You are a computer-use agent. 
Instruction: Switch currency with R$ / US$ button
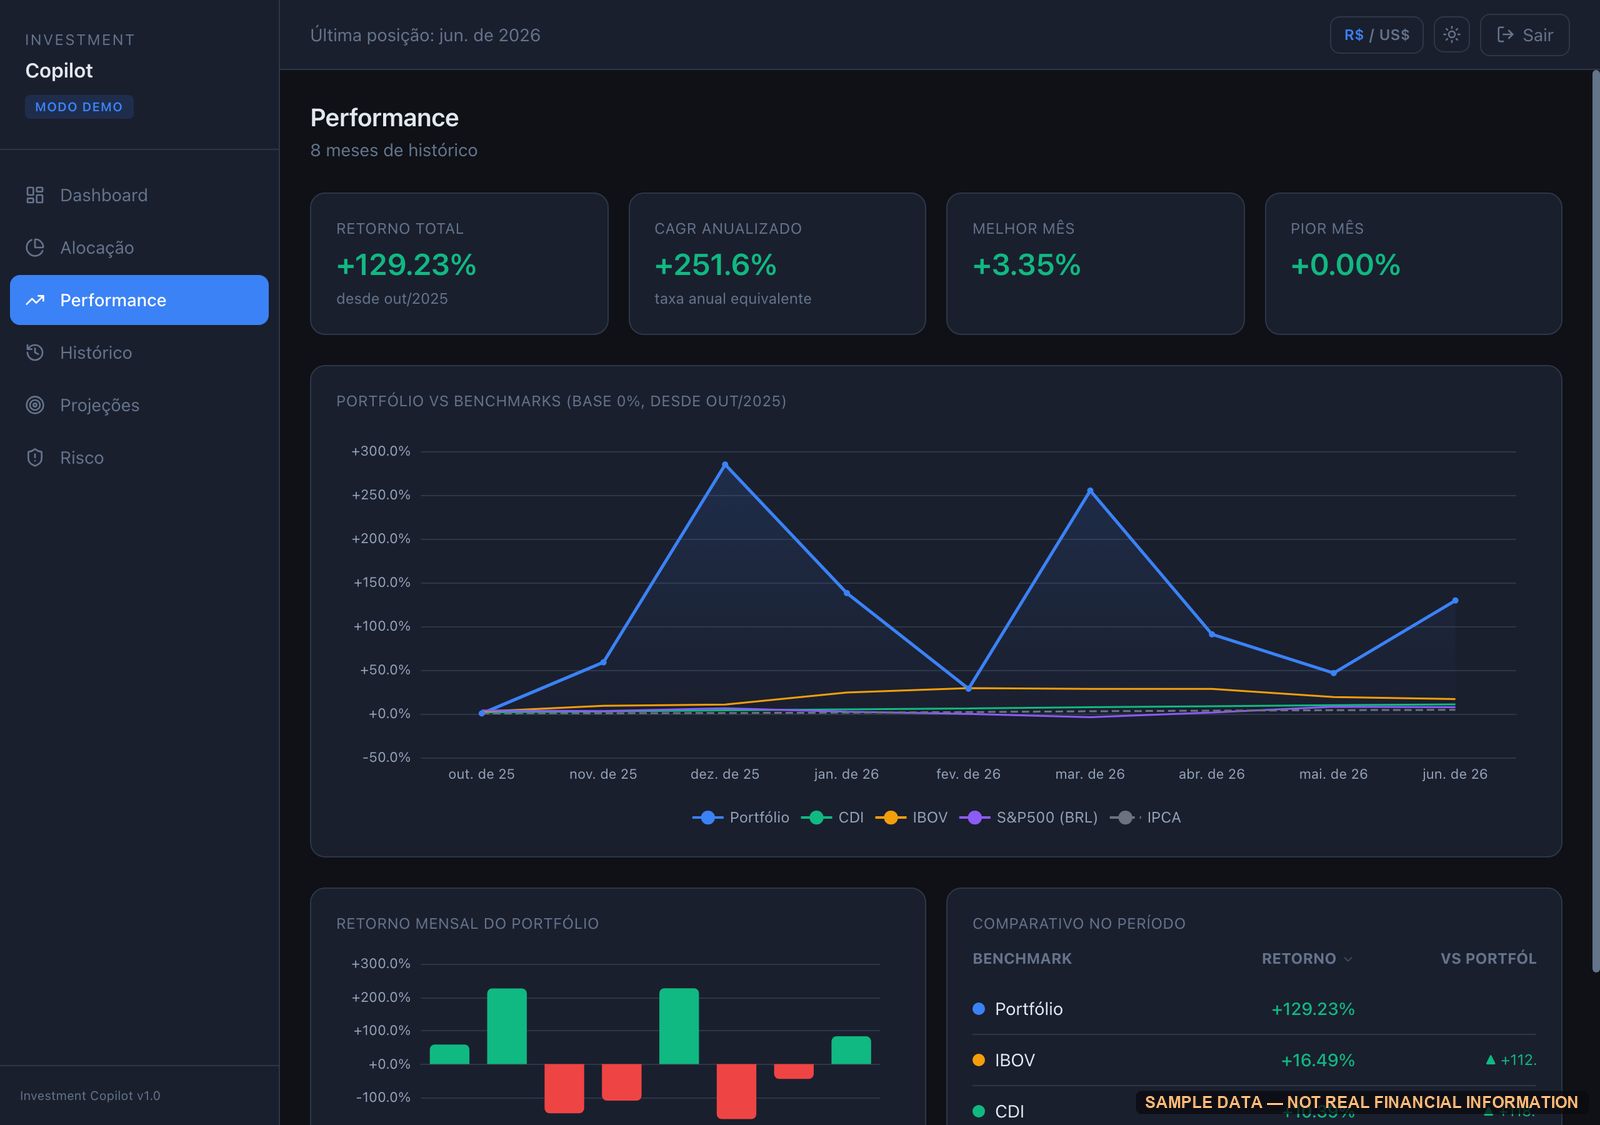click(1376, 35)
